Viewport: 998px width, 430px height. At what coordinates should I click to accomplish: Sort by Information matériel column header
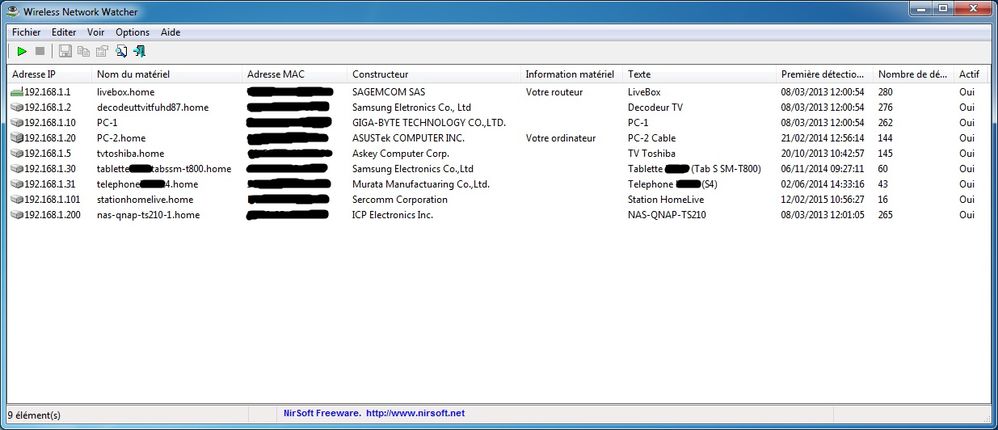(x=573, y=74)
